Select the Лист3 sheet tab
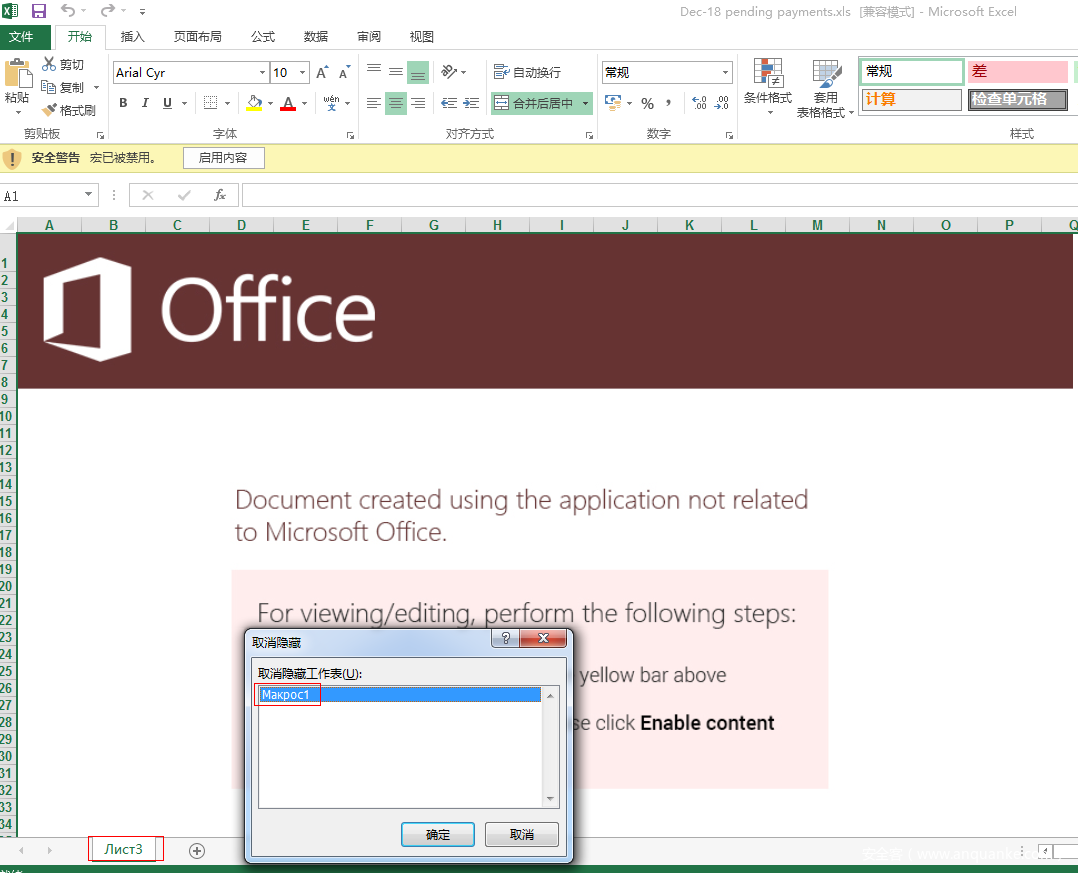The width and height of the screenshot is (1078, 873). click(x=124, y=850)
